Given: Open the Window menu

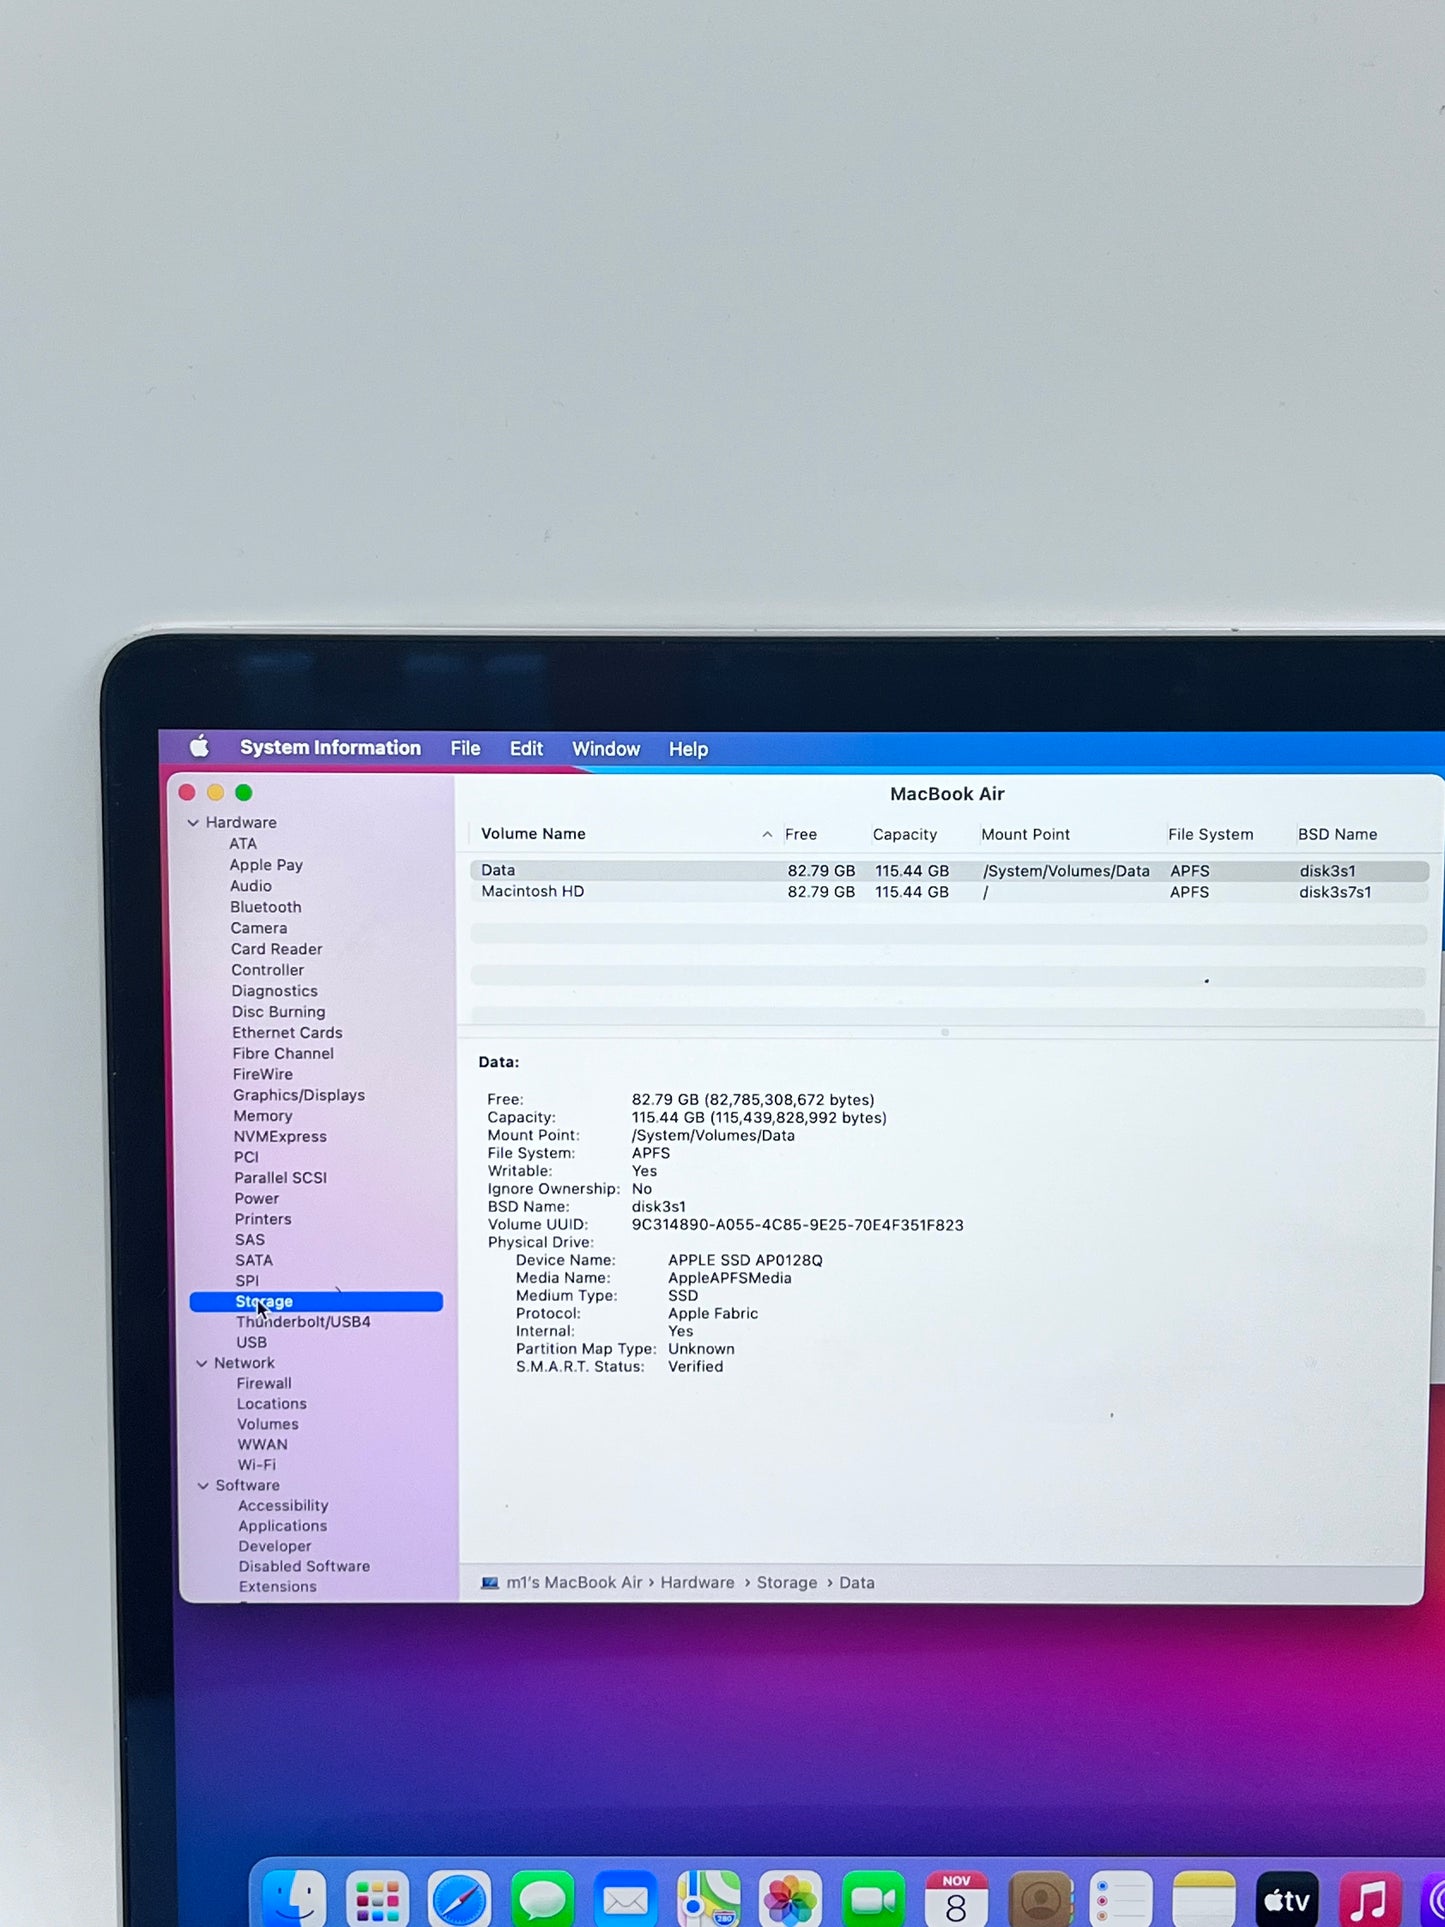Looking at the screenshot, I should pos(606,749).
